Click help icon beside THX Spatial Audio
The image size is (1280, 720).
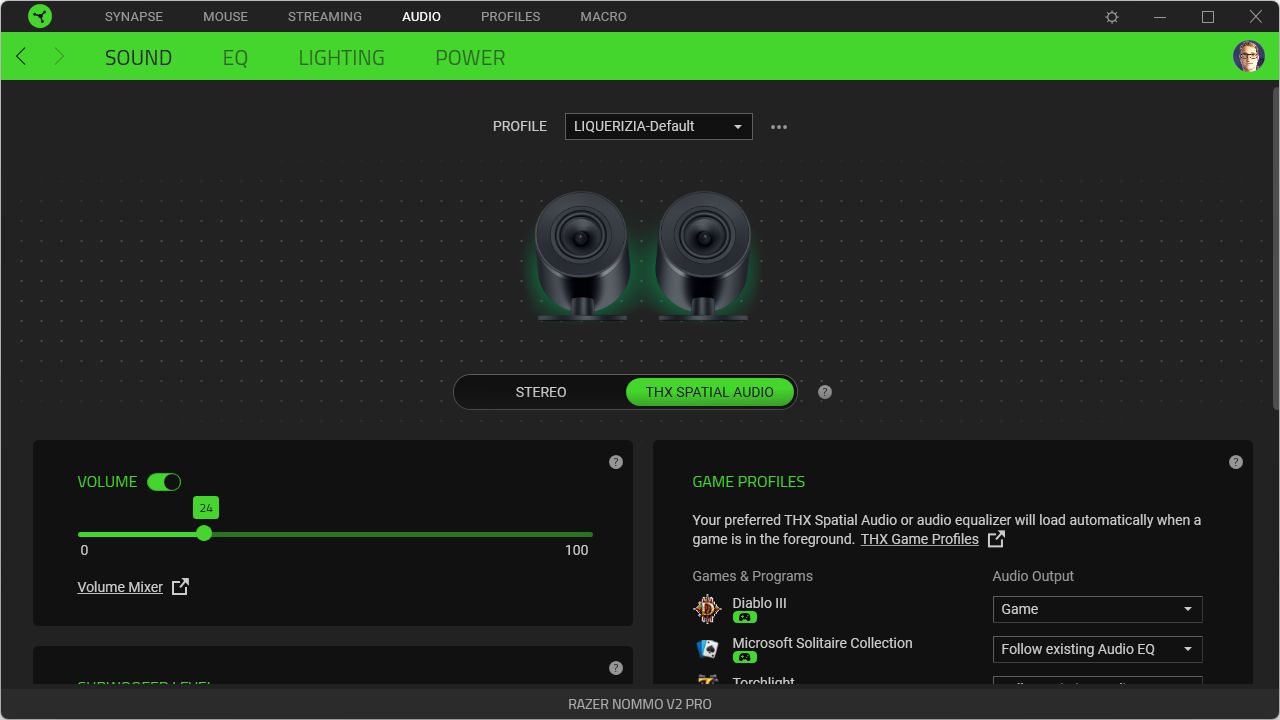(825, 392)
